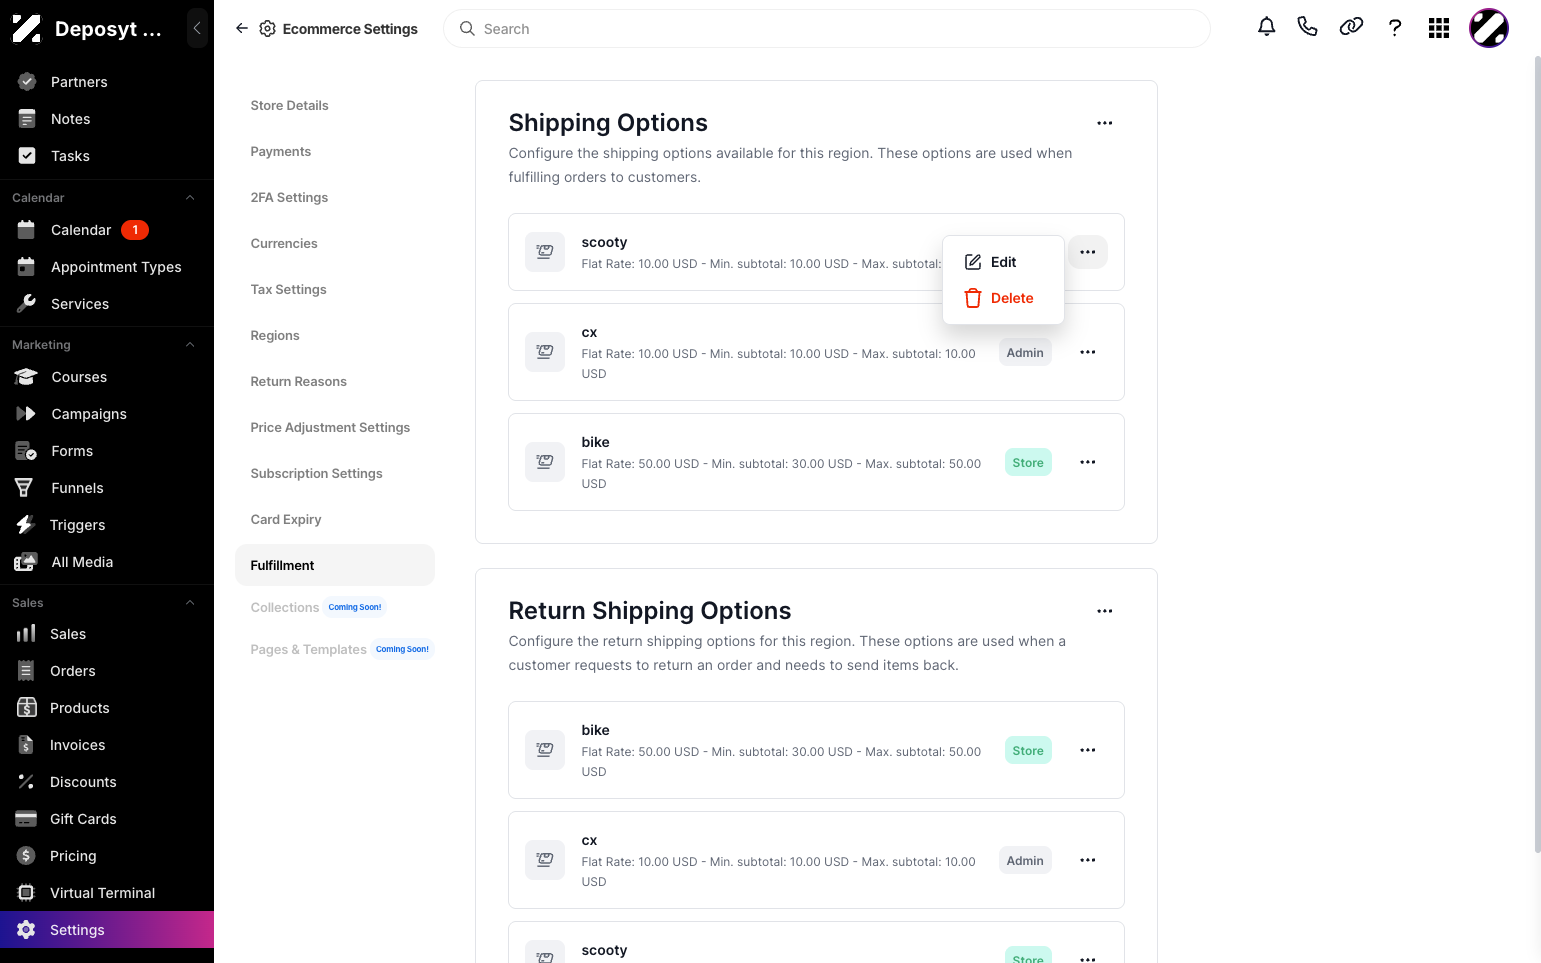This screenshot has height=963, width=1541.
Task: Click the page vertical scrollbar
Action: pyautogui.click(x=1537, y=455)
